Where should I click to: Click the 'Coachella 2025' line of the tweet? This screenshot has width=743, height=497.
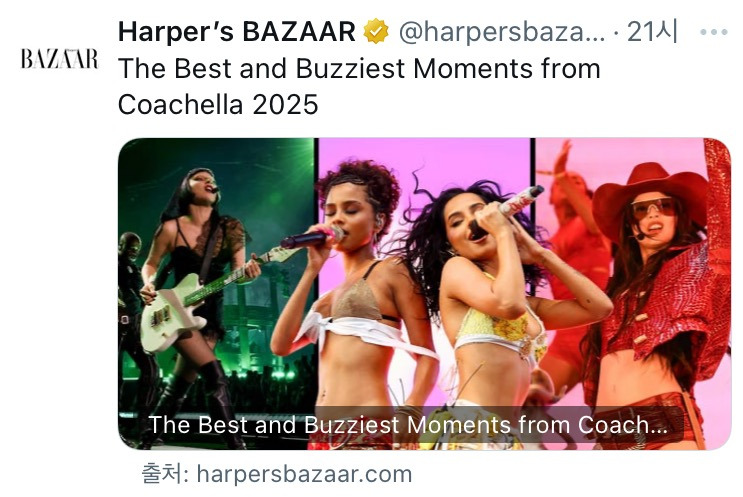pyautogui.click(x=218, y=104)
